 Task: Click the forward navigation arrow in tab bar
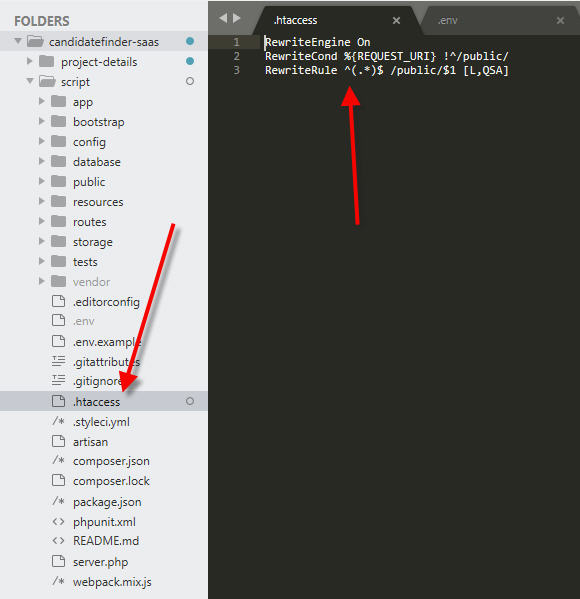pos(237,18)
